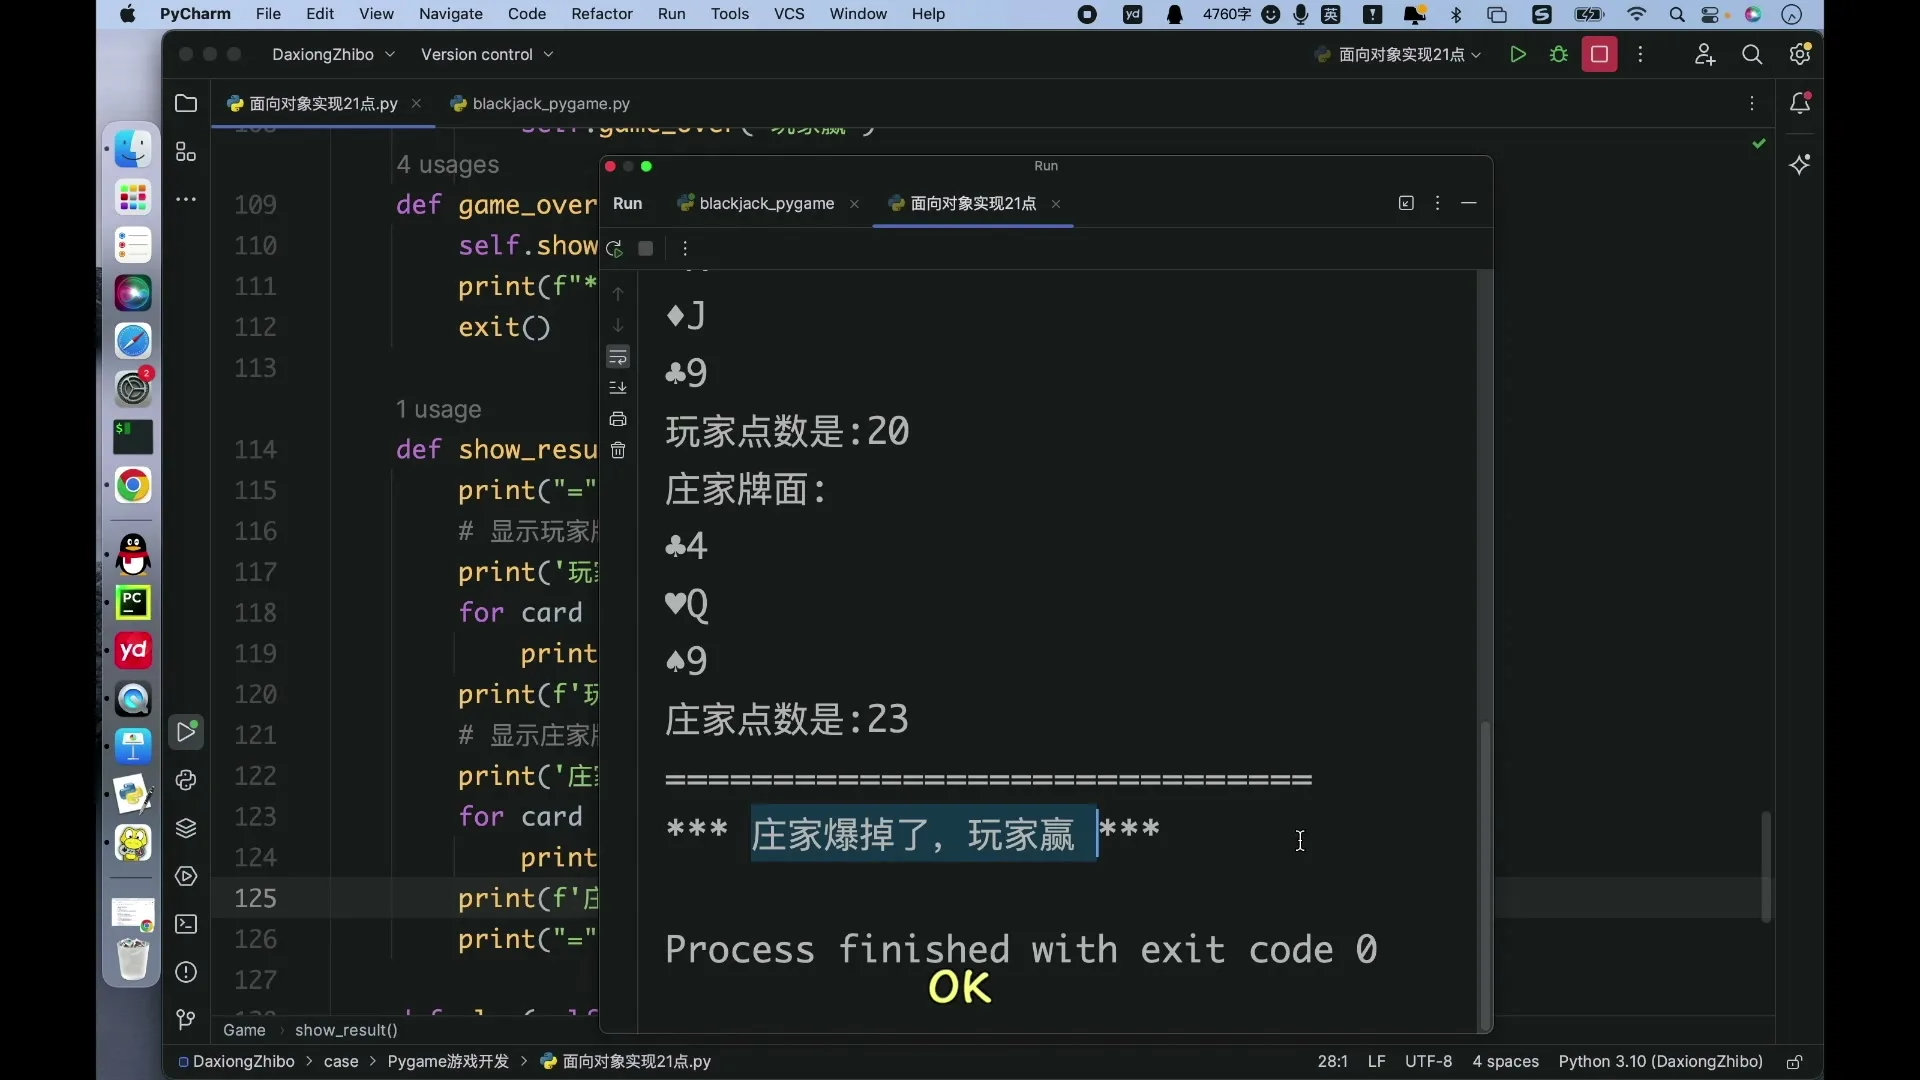
Task: Open the Git version control tool window
Action: point(186,1020)
